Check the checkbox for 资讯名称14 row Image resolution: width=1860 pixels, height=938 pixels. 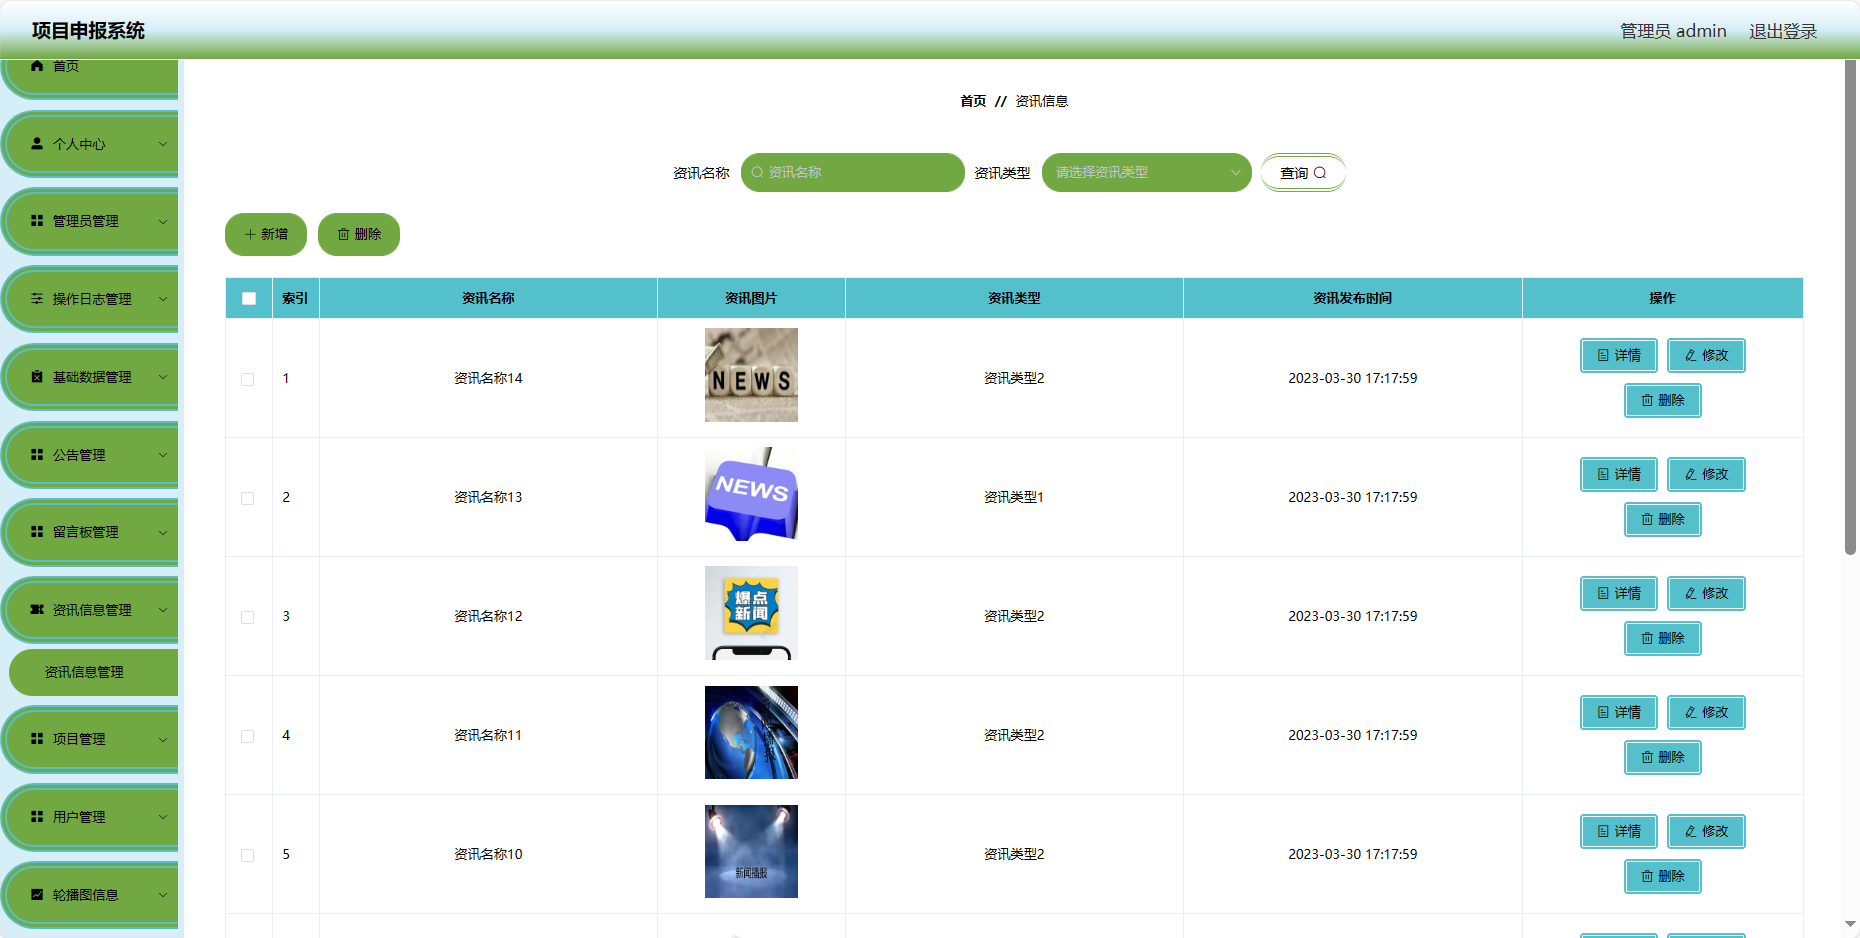[248, 379]
